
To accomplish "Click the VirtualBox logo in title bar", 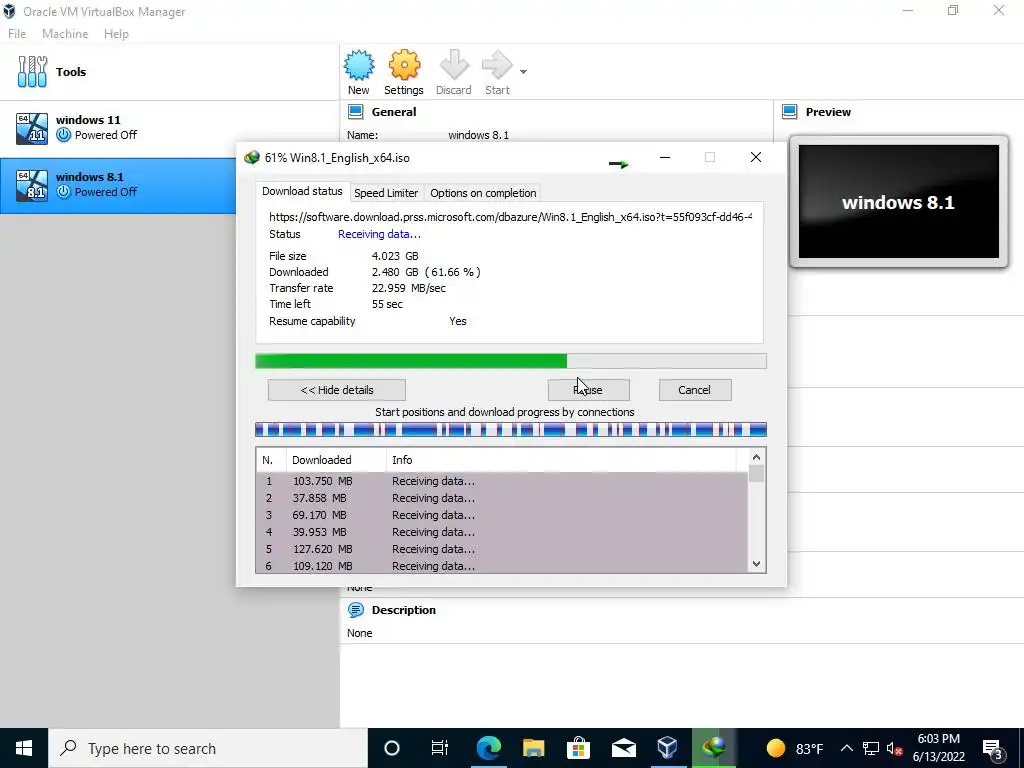I will [x=9, y=11].
